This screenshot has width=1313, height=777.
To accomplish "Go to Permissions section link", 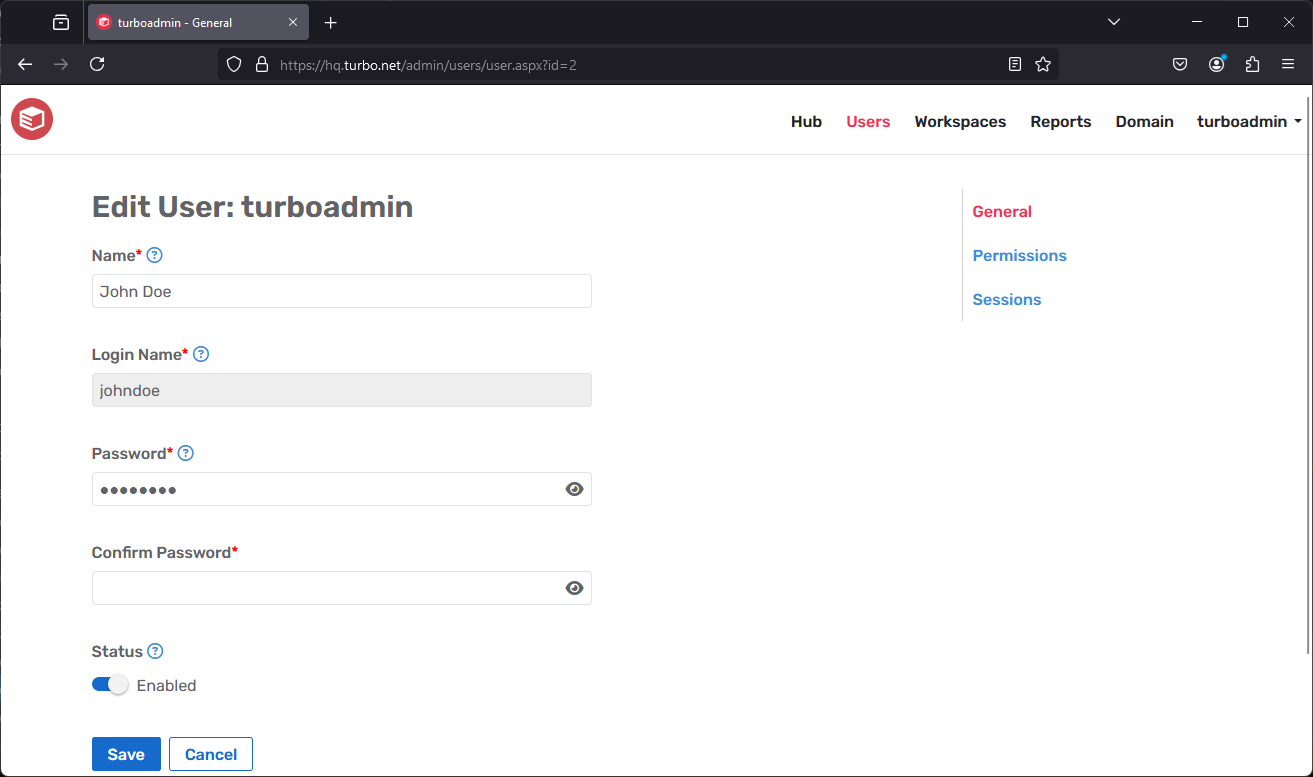I will [1019, 255].
